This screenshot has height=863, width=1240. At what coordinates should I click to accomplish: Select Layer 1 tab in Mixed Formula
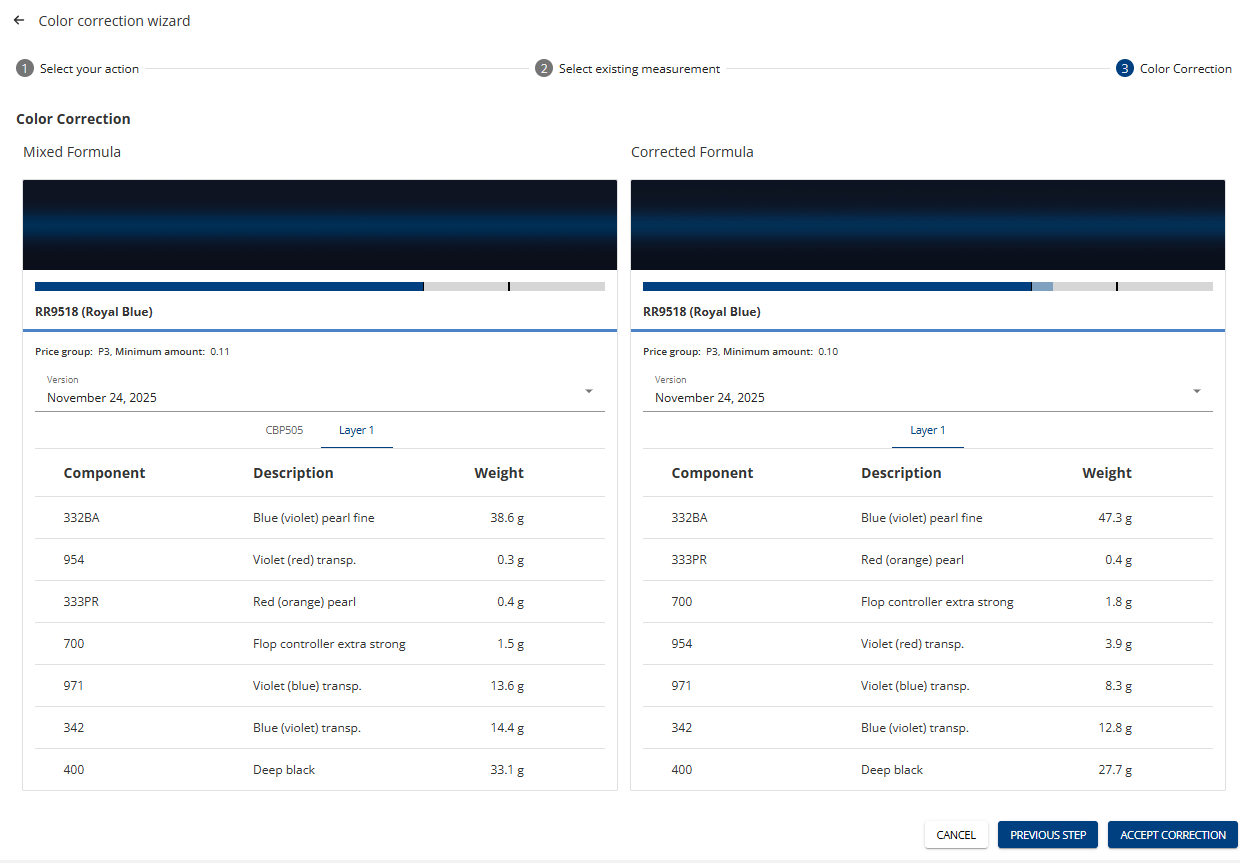point(357,430)
